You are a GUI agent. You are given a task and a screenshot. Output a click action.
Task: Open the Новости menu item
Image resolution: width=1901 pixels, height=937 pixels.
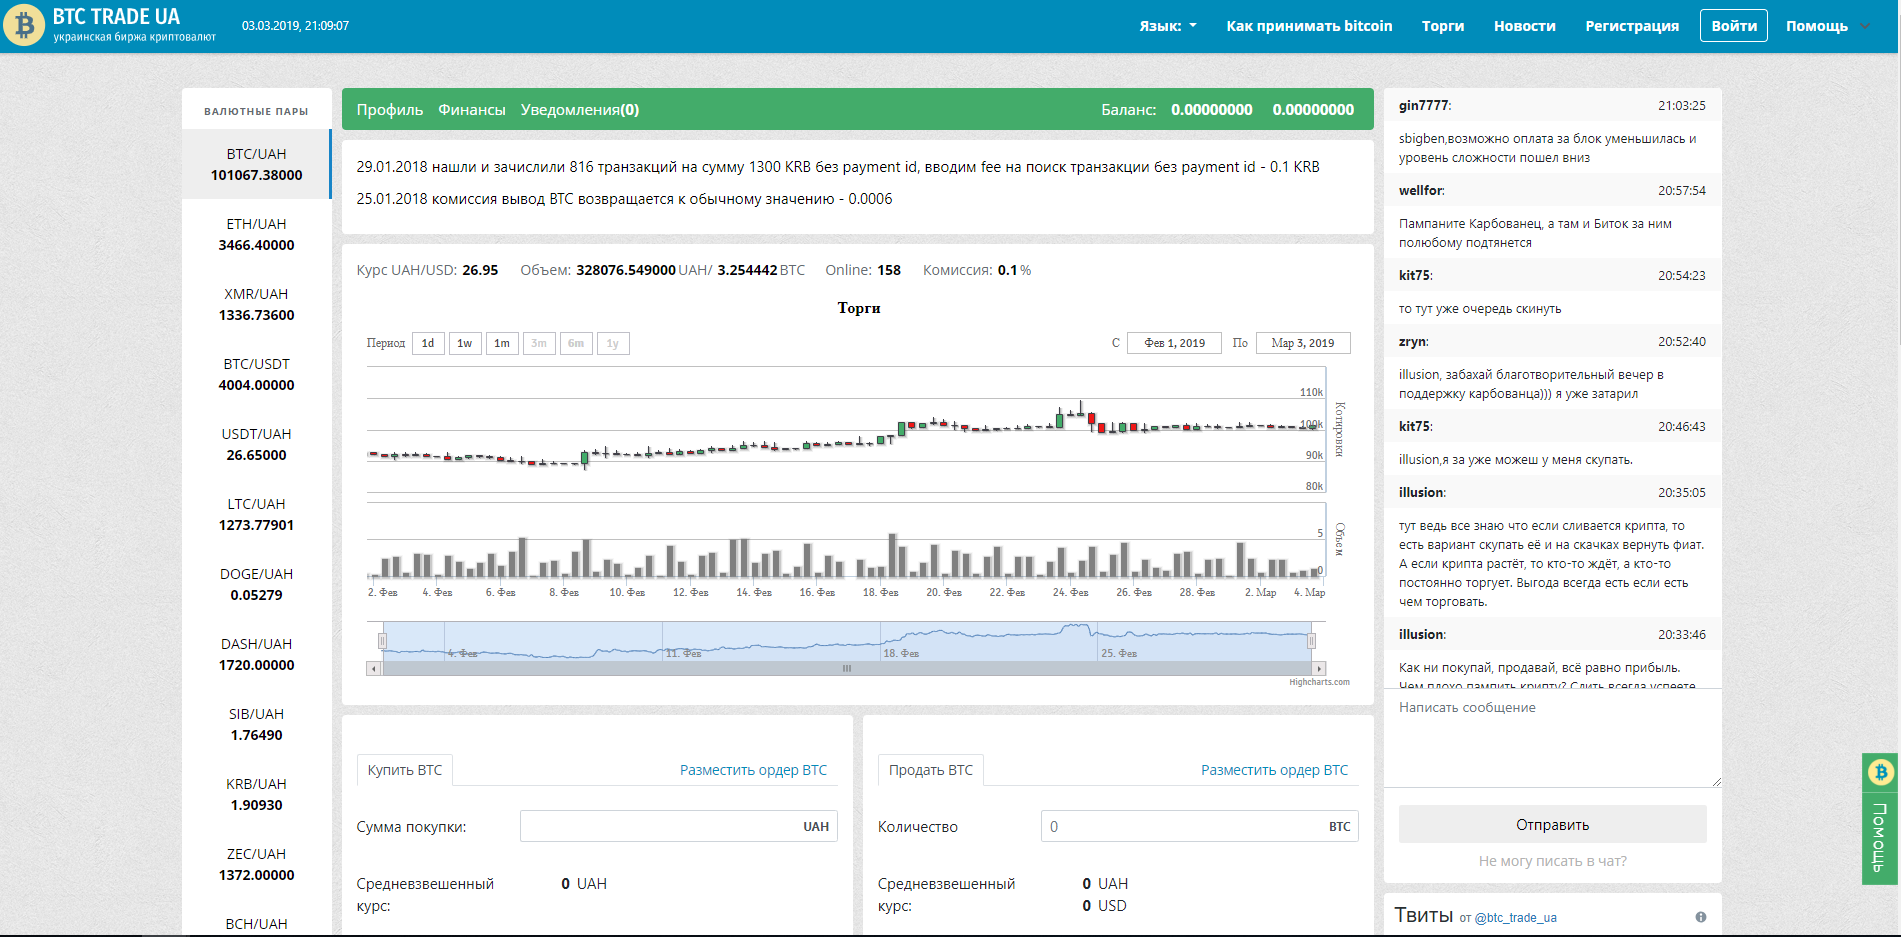click(x=1524, y=26)
